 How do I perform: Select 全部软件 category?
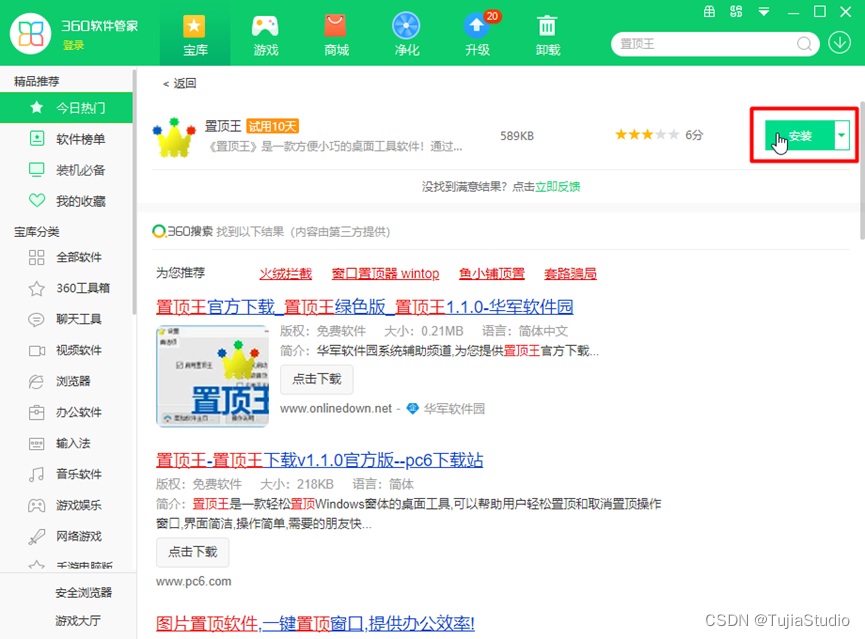coord(66,257)
